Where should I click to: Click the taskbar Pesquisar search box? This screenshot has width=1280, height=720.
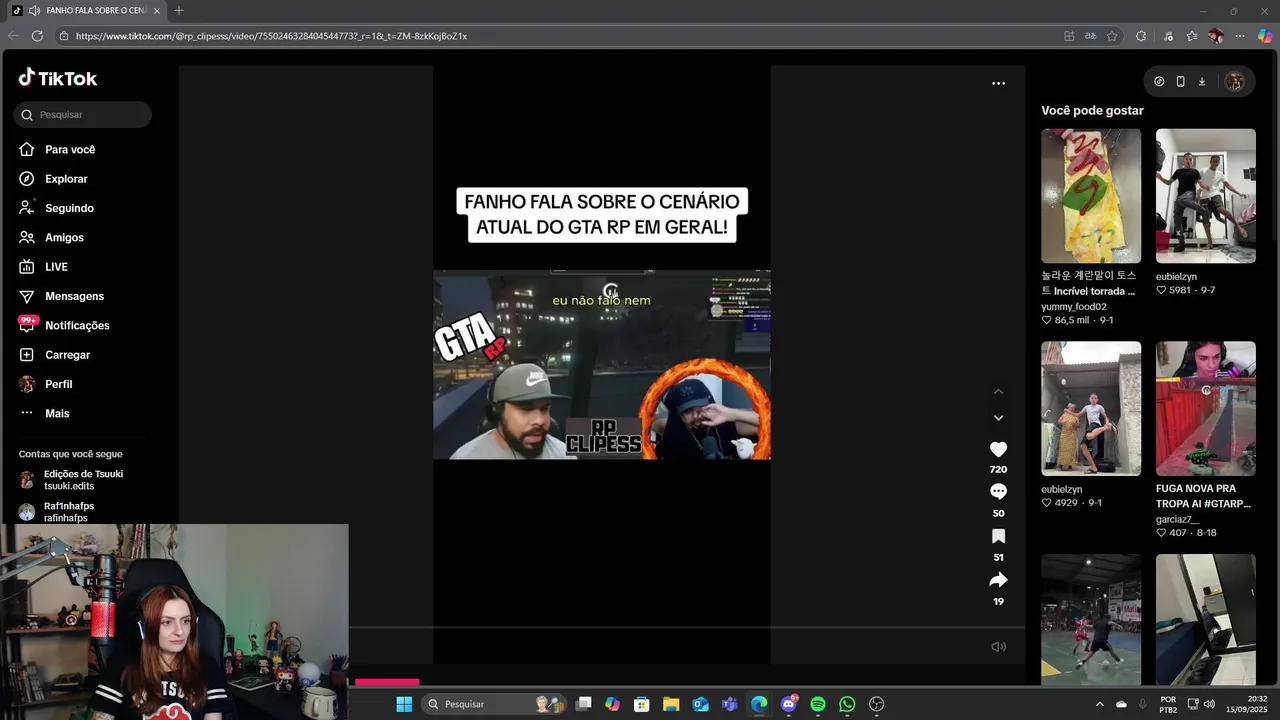(494, 704)
